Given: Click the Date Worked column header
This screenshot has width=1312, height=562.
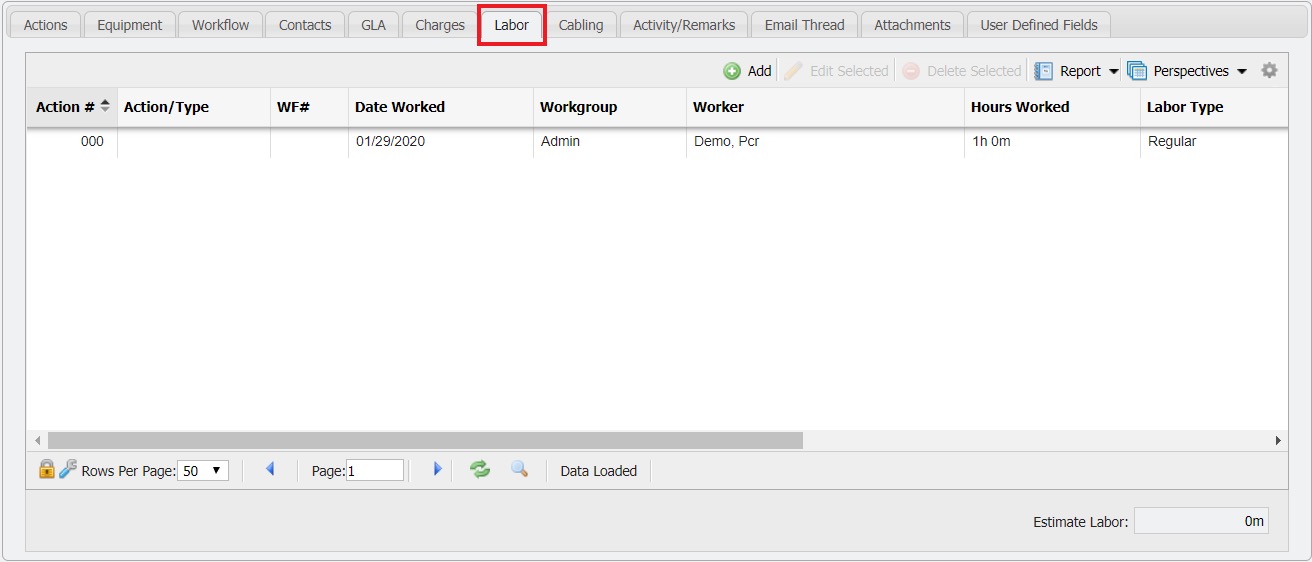Looking at the screenshot, I should coord(400,107).
